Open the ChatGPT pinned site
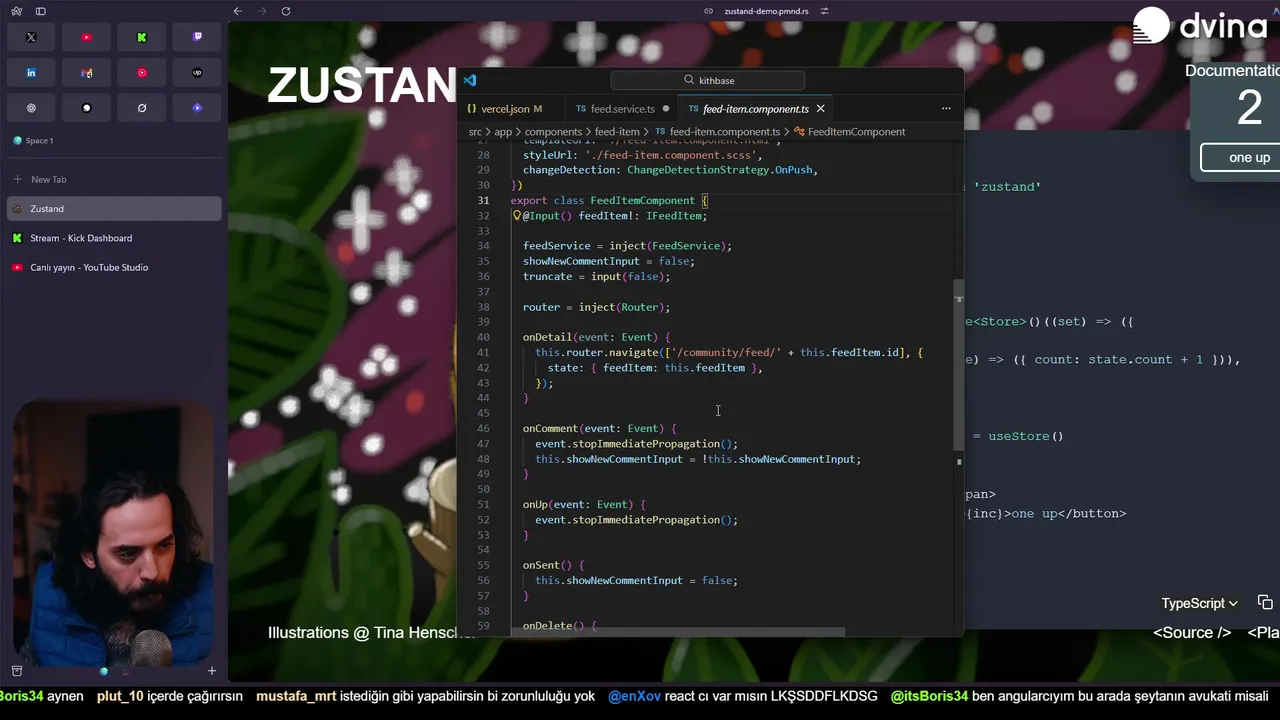This screenshot has width=1280, height=720. tap(31, 108)
